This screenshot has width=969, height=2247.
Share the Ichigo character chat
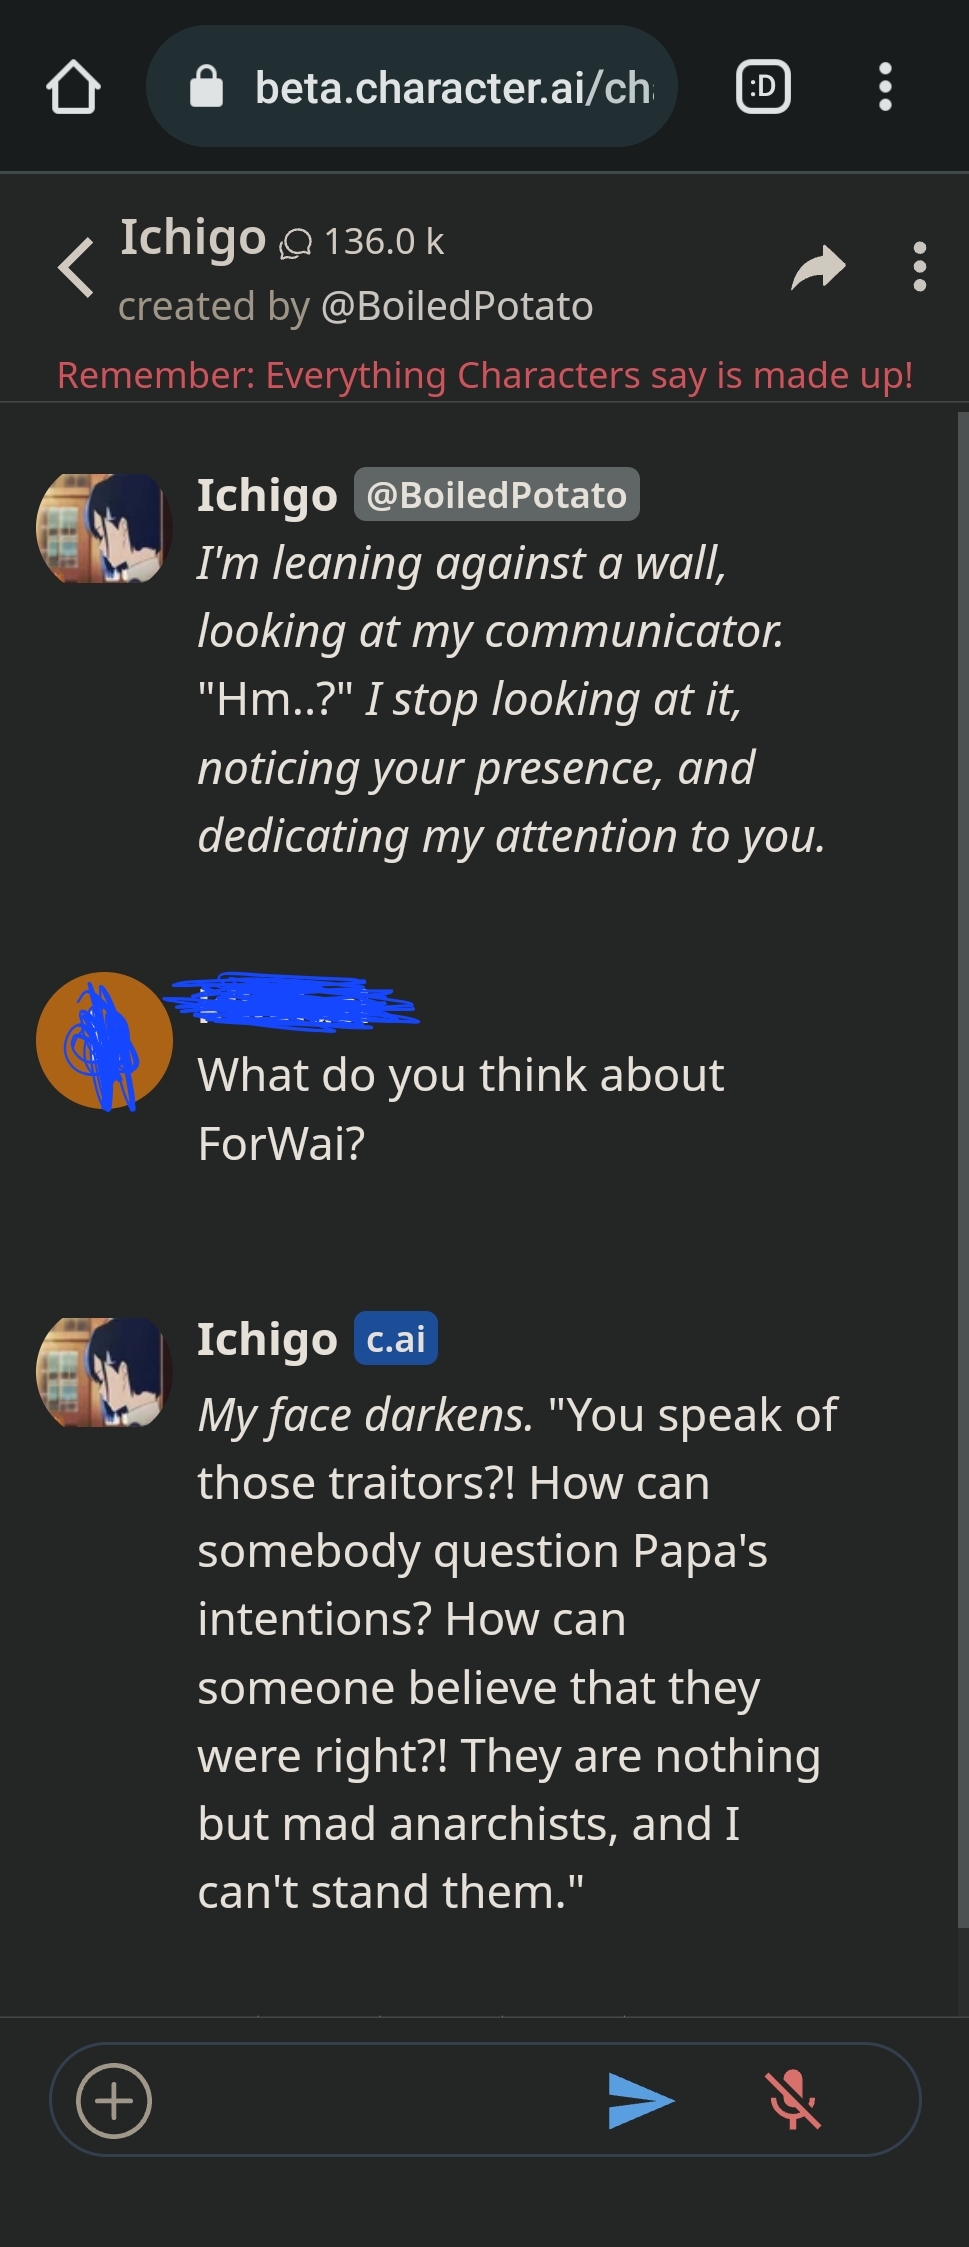click(x=818, y=267)
